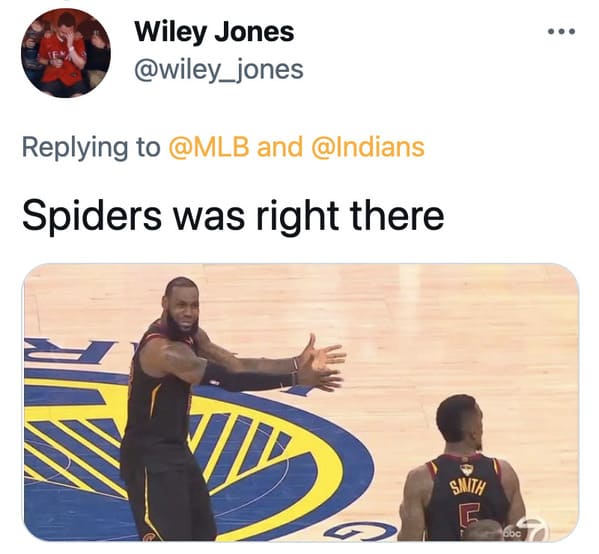Click the Replying to label

tap(91, 148)
